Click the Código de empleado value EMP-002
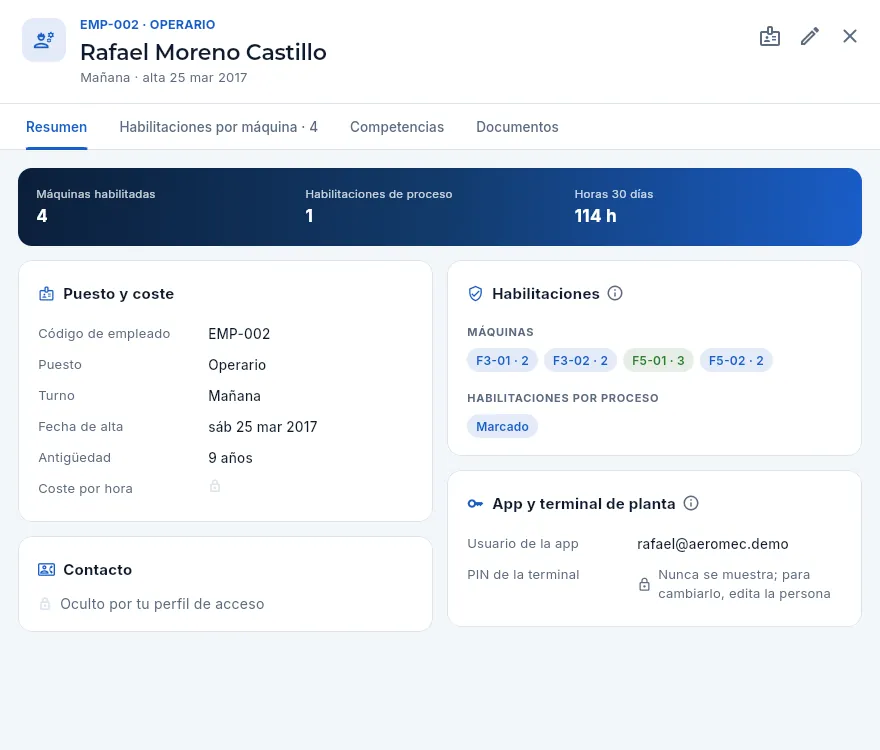Screen dimensions: 880x750 coord(239,334)
